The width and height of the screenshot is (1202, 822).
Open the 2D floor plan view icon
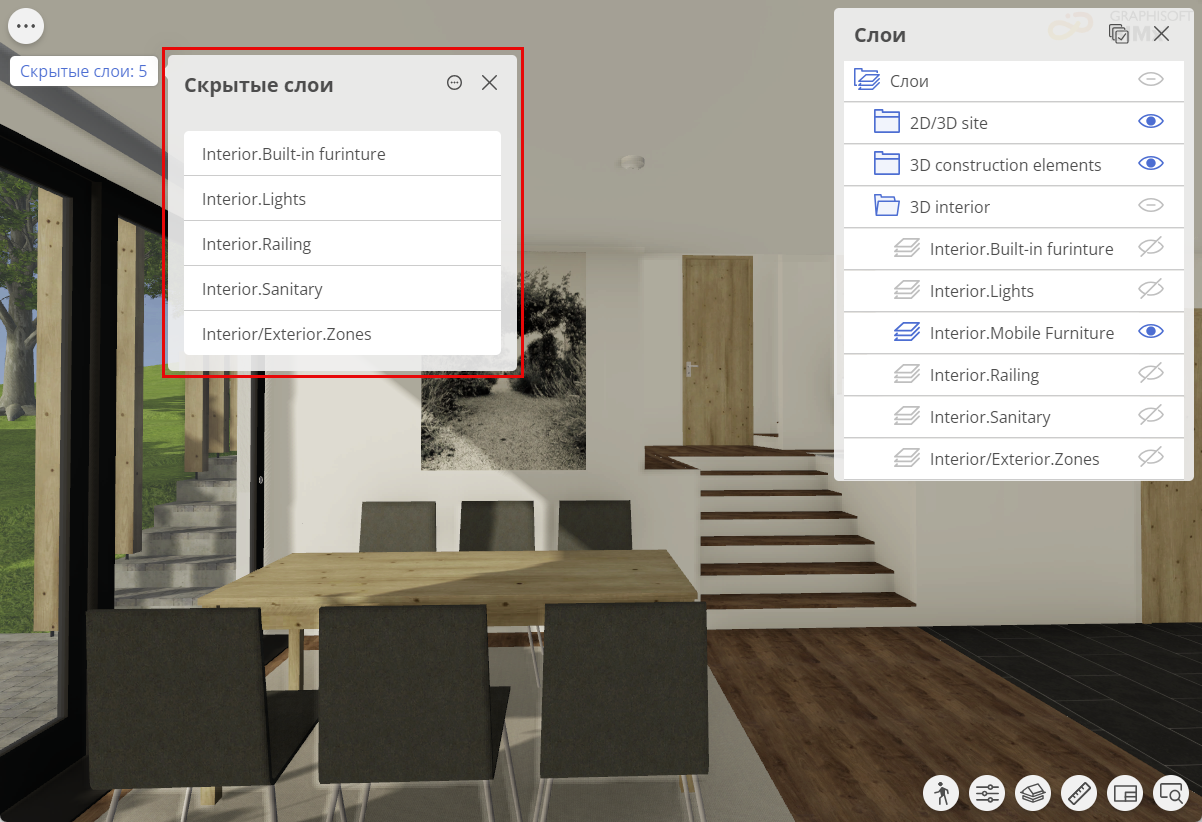(x=1125, y=793)
